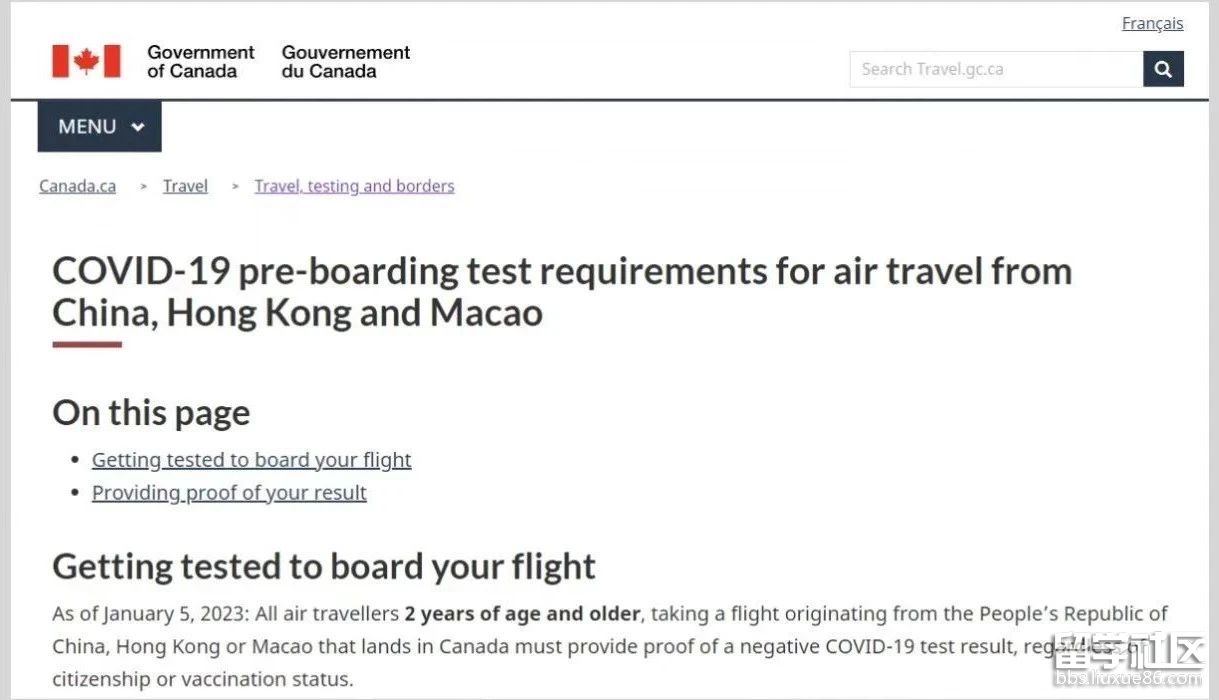
Task: Open the MENU button
Action: [99, 127]
